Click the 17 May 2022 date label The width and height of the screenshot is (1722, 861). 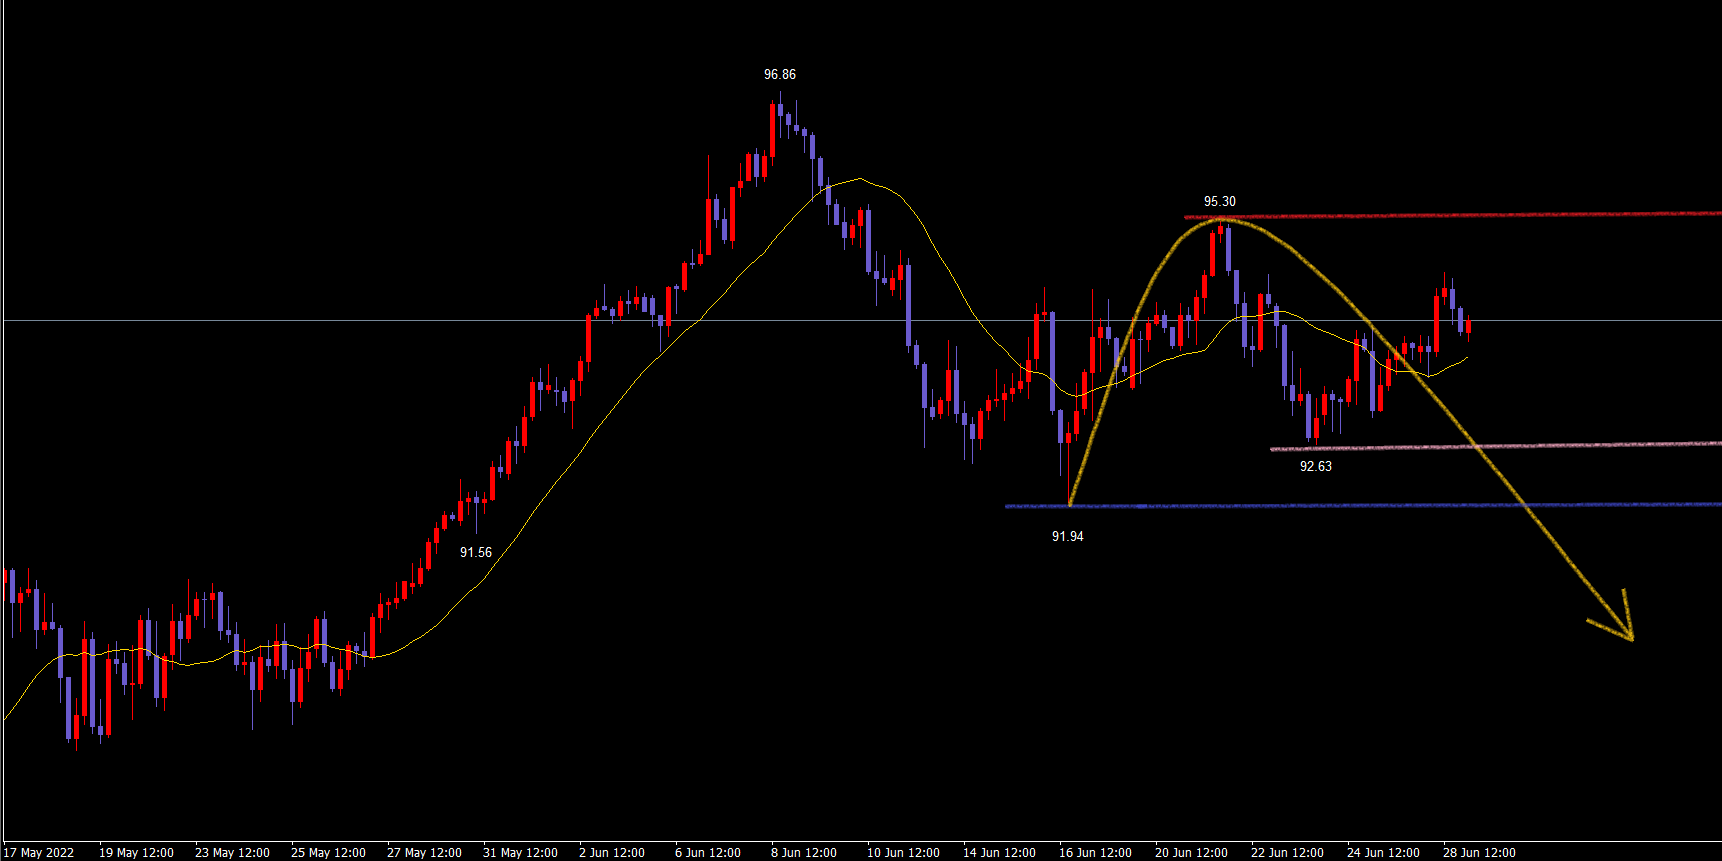(39, 853)
